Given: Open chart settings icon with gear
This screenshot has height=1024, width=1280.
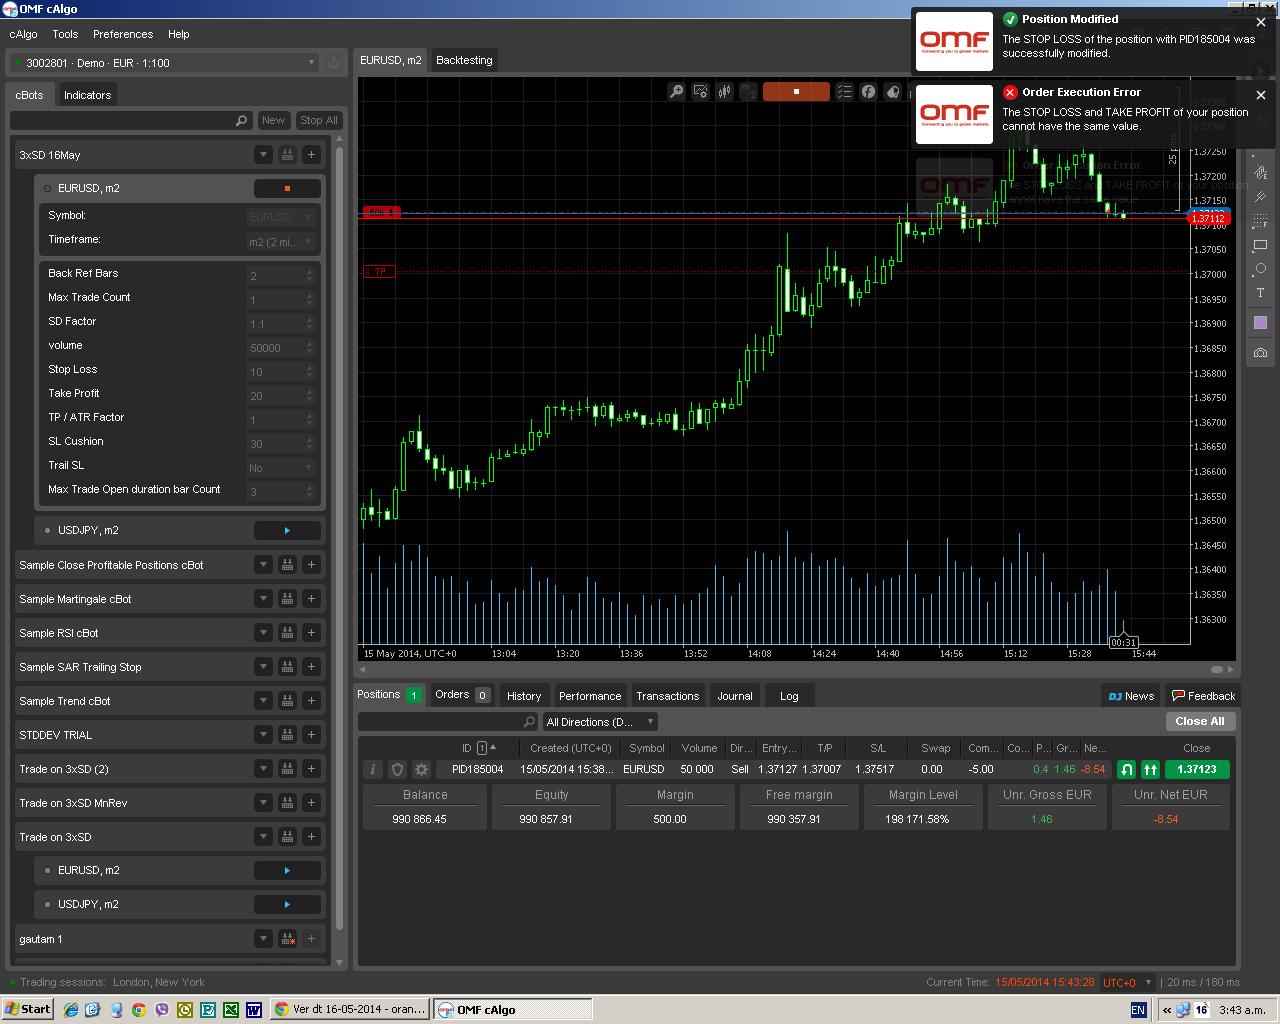Looking at the screenshot, I should point(700,91).
